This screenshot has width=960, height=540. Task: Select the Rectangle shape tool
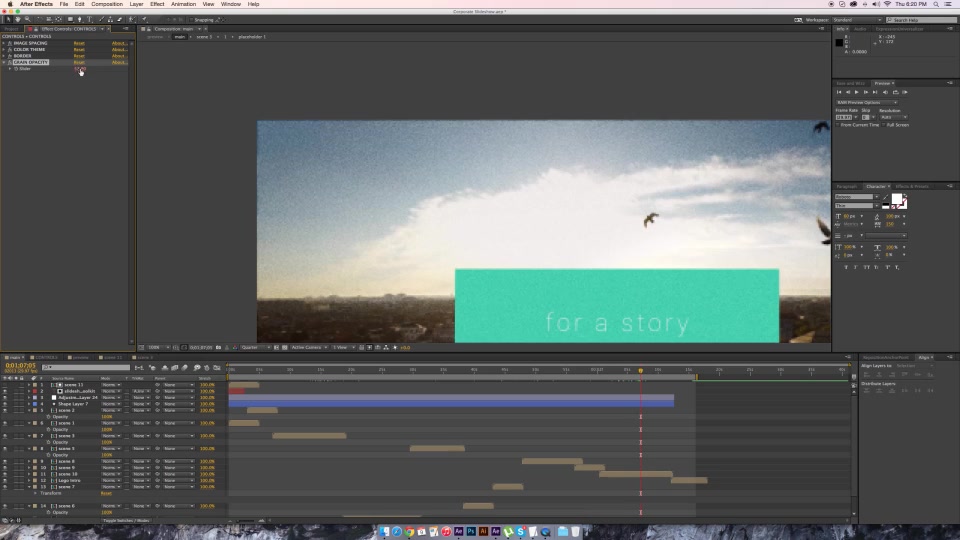(x=70, y=20)
